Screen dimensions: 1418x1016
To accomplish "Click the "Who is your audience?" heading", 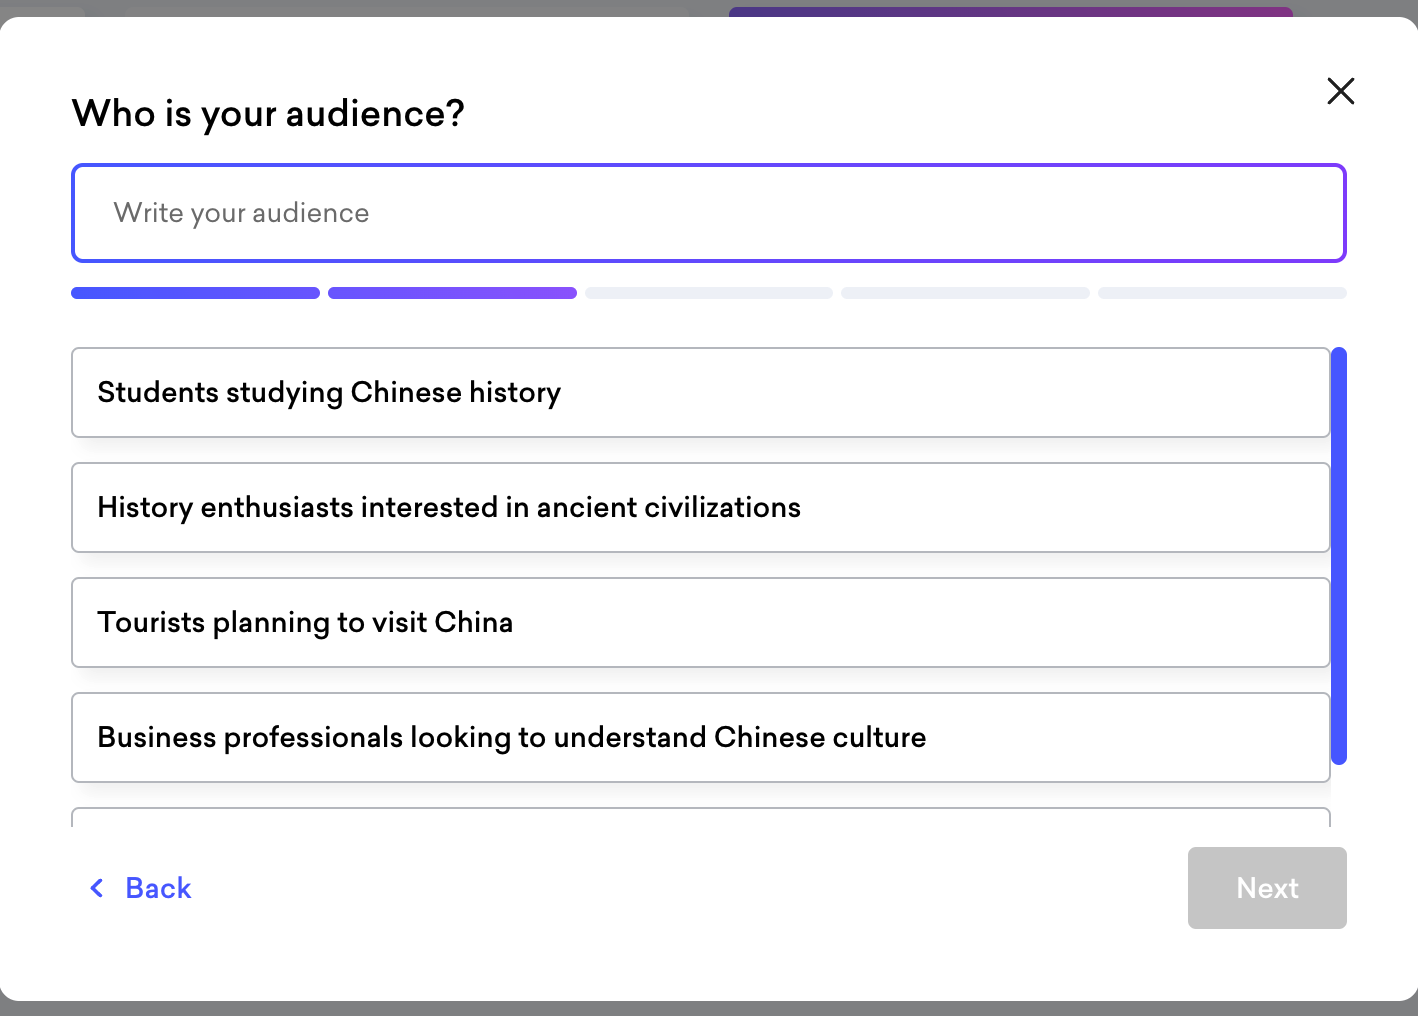I will click(x=268, y=114).
